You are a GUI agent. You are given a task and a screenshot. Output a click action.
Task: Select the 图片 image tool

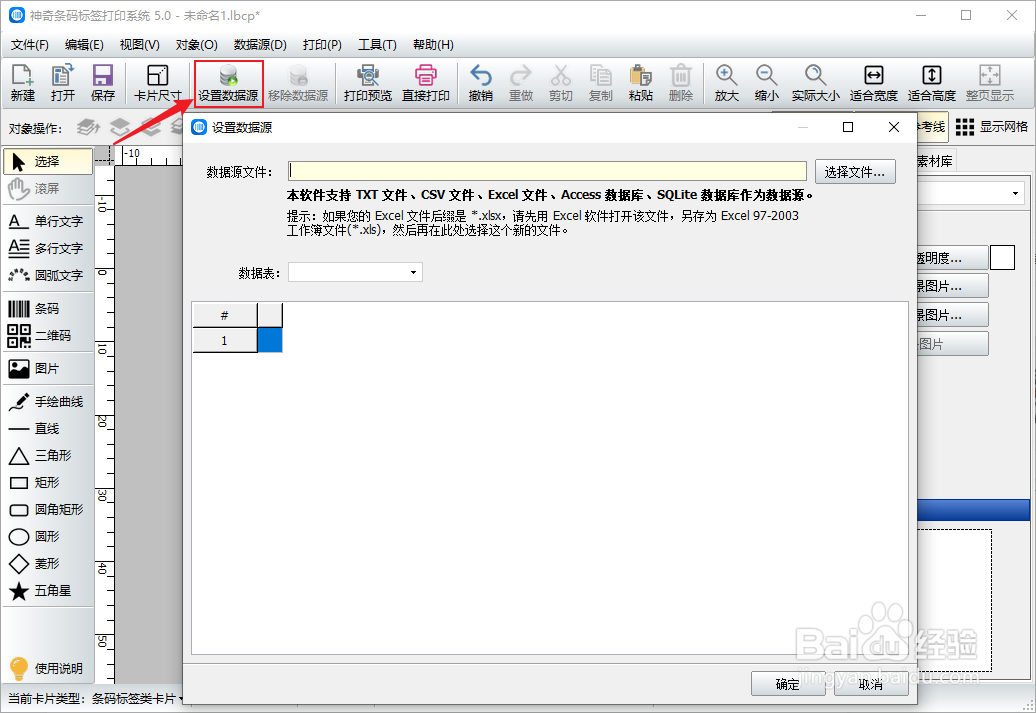click(48, 369)
